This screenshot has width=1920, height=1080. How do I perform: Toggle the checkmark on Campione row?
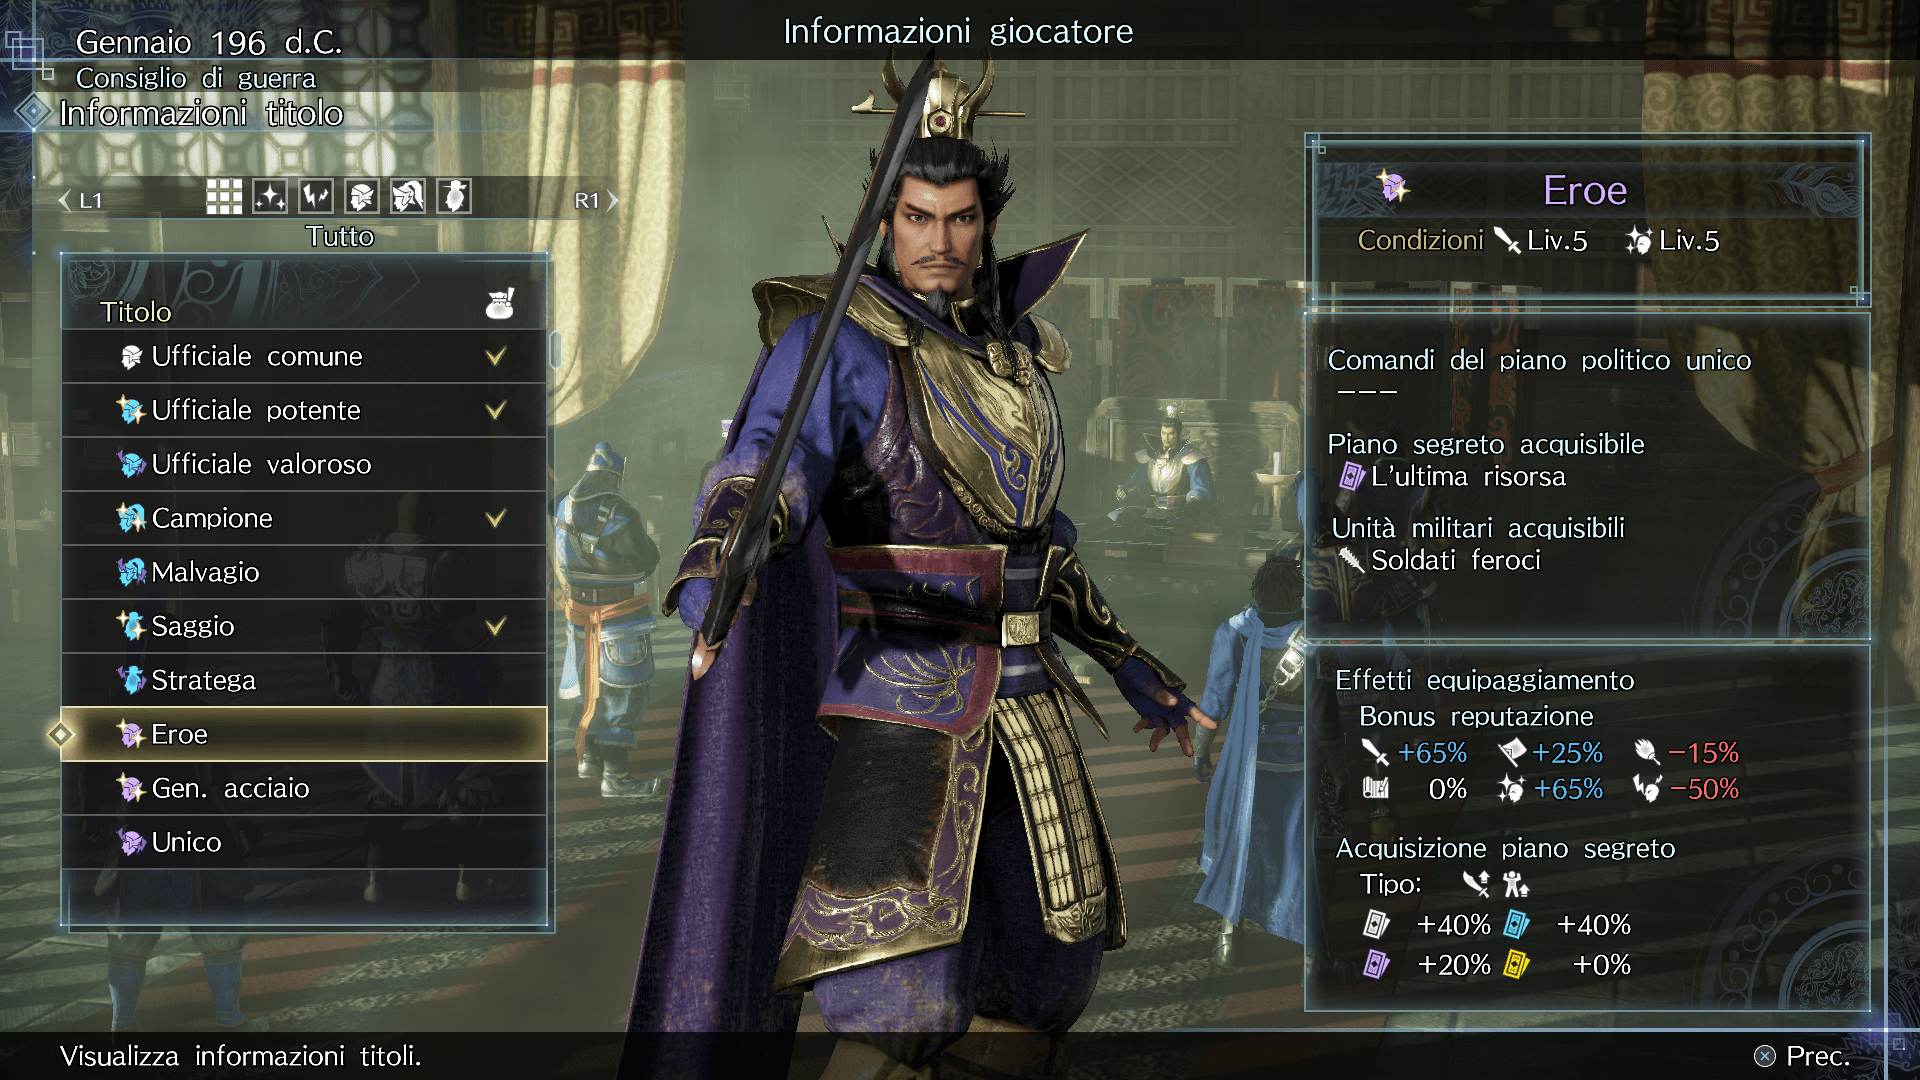tap(495, 518)
